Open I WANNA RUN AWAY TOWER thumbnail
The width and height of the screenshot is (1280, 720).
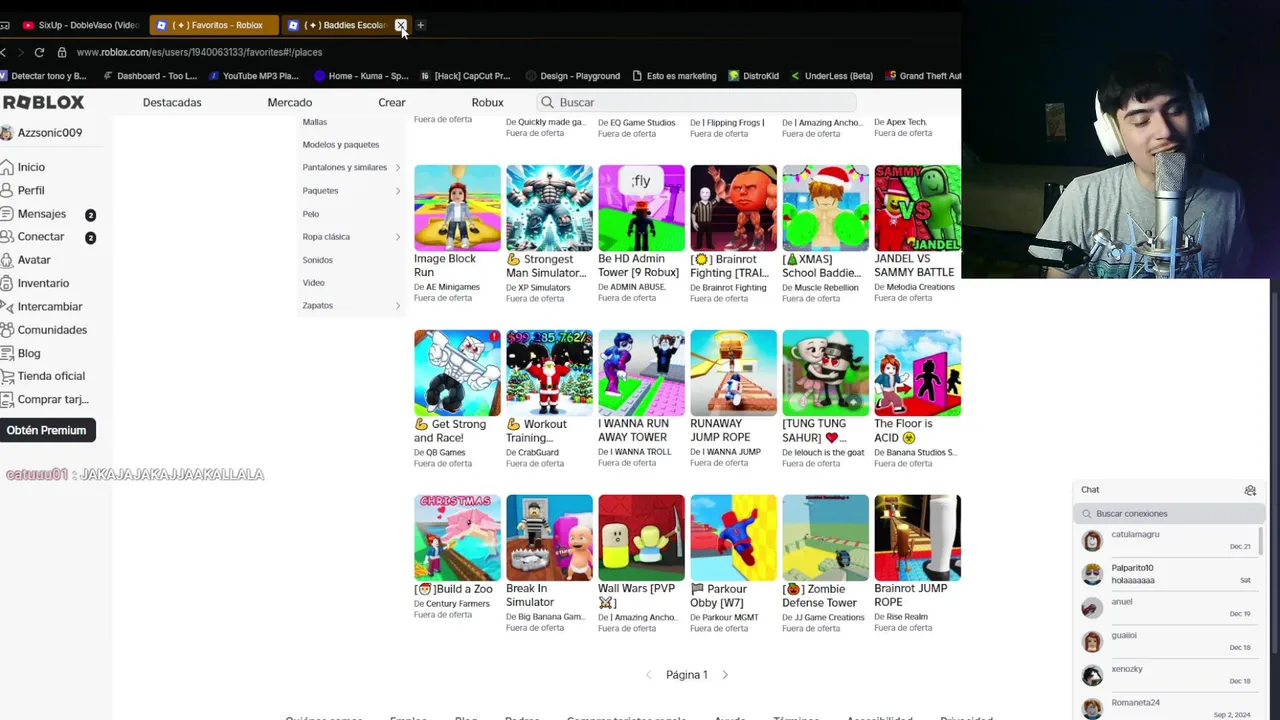pyautogui.click(x=641, y=373)
